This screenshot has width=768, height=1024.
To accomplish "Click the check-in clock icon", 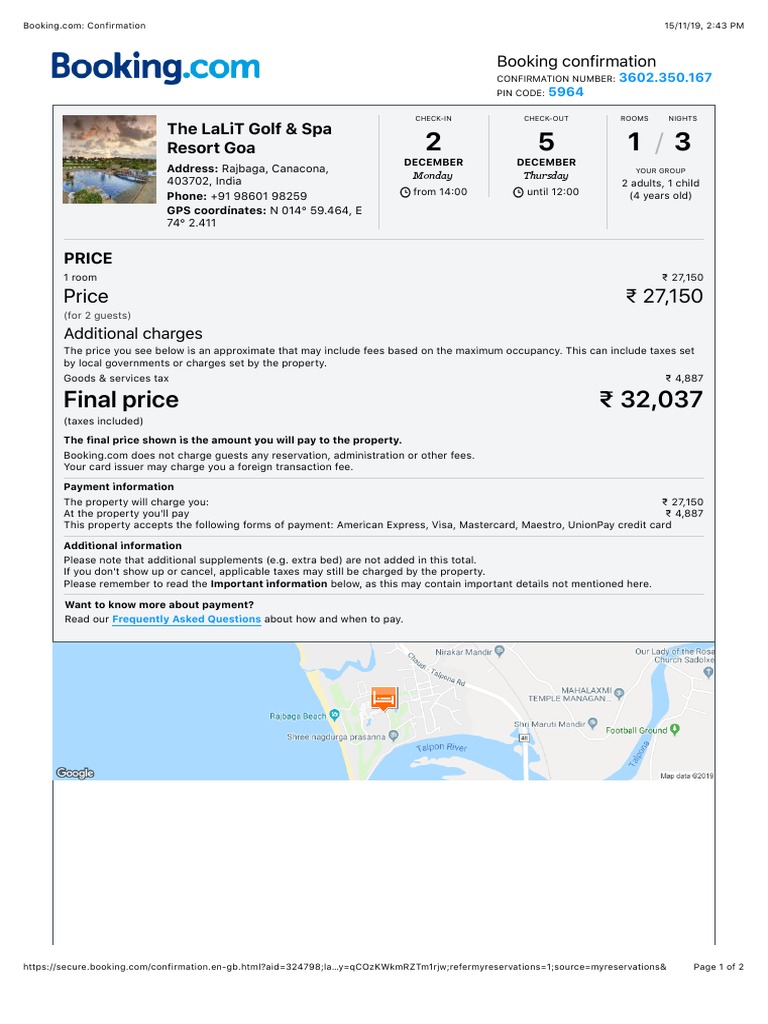I will pyautogui.click(x=405, y=192).
